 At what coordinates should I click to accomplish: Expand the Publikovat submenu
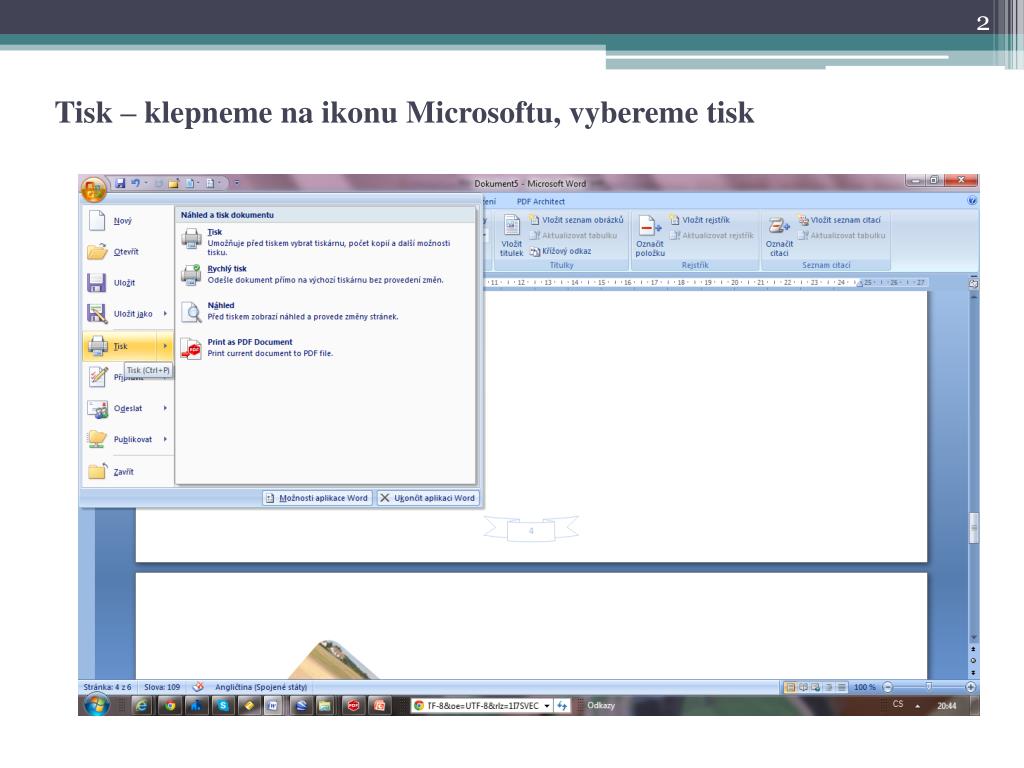pyautogui.click(x=165, y=440)
